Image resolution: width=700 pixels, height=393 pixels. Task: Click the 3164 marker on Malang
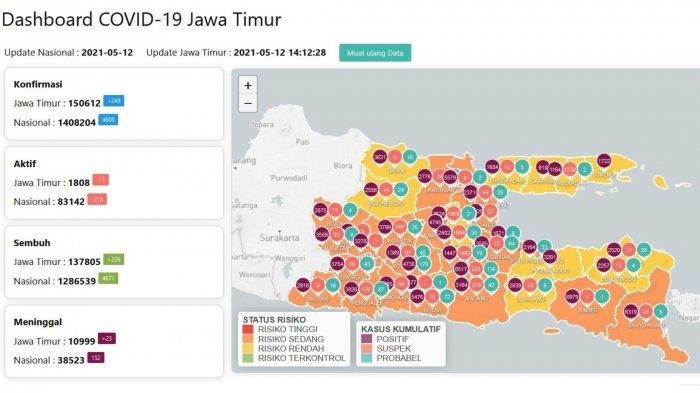click(x=462, y=284)
